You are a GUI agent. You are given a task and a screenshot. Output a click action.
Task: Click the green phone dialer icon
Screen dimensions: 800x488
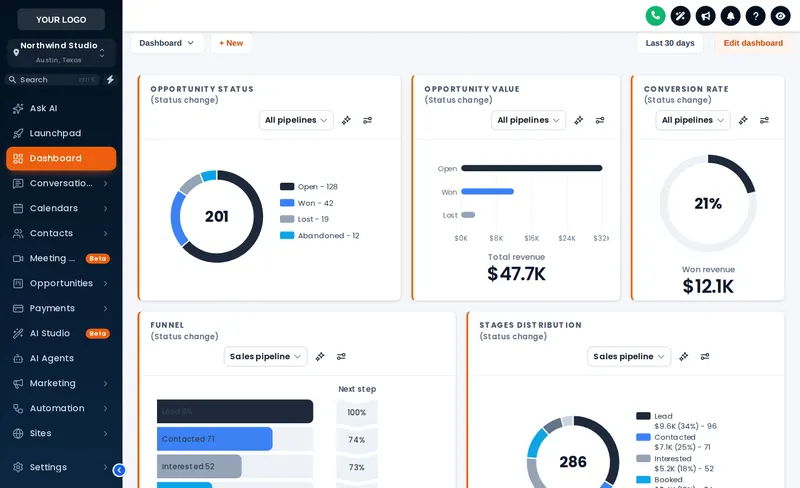point(655,16)
